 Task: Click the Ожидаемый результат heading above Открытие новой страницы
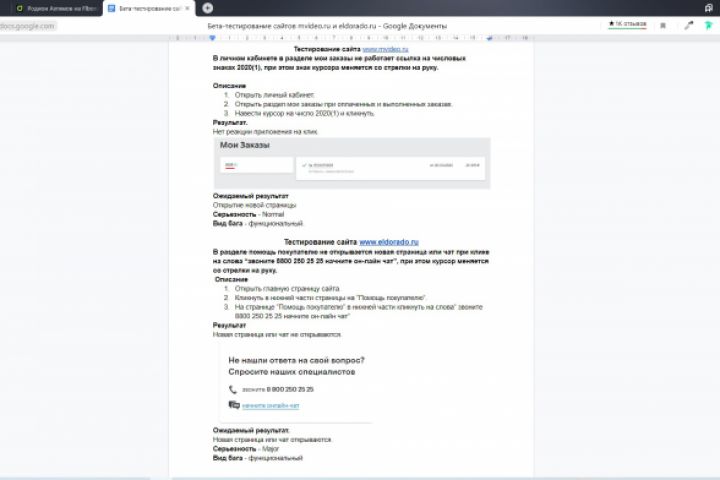(x=251, y=196)
